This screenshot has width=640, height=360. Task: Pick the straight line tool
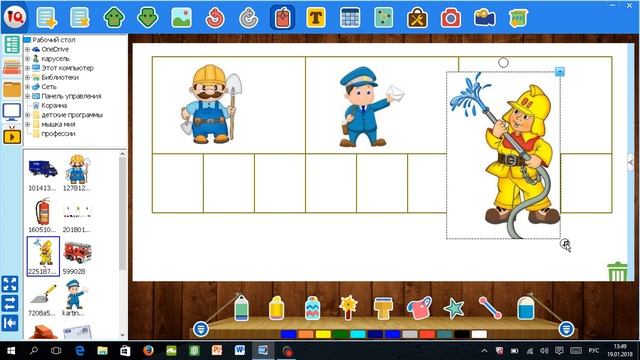490,307
